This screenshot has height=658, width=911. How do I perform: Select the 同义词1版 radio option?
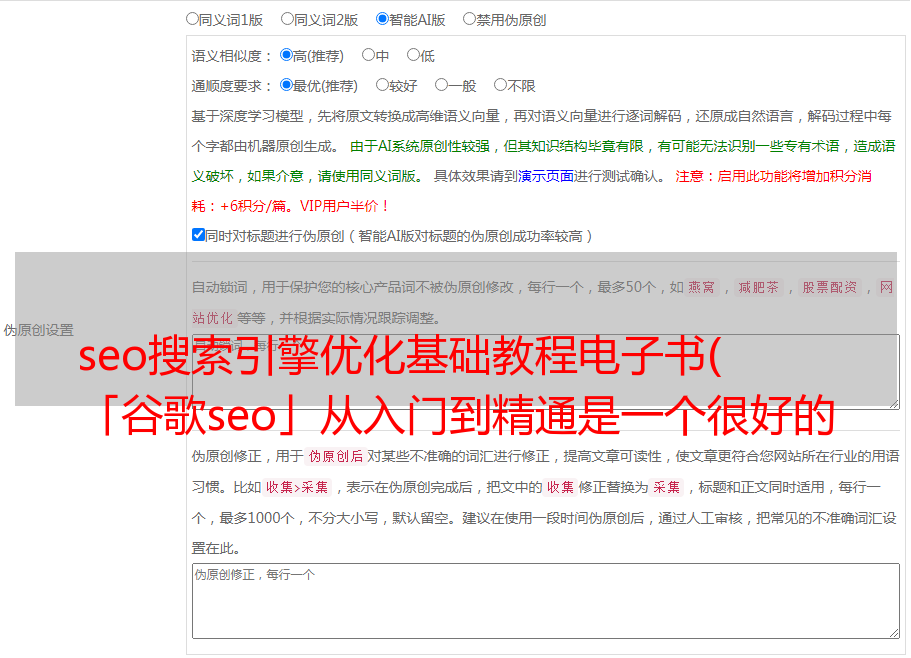coord(192,19)
